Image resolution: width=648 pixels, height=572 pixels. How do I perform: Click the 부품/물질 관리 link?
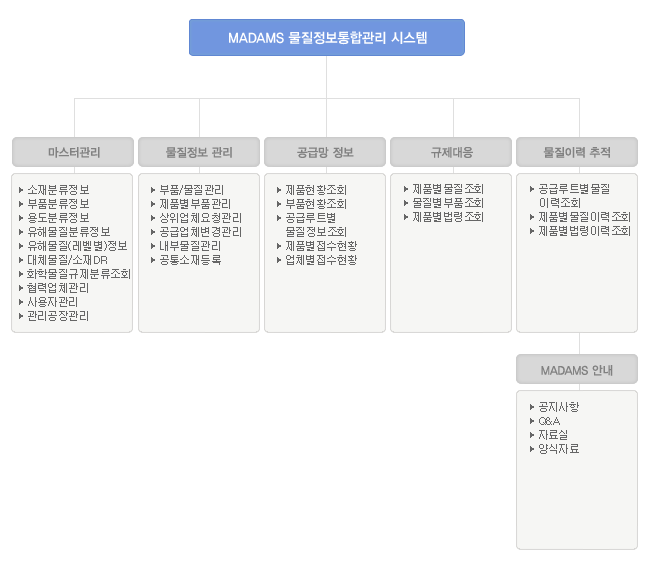(x=191, y=189)
